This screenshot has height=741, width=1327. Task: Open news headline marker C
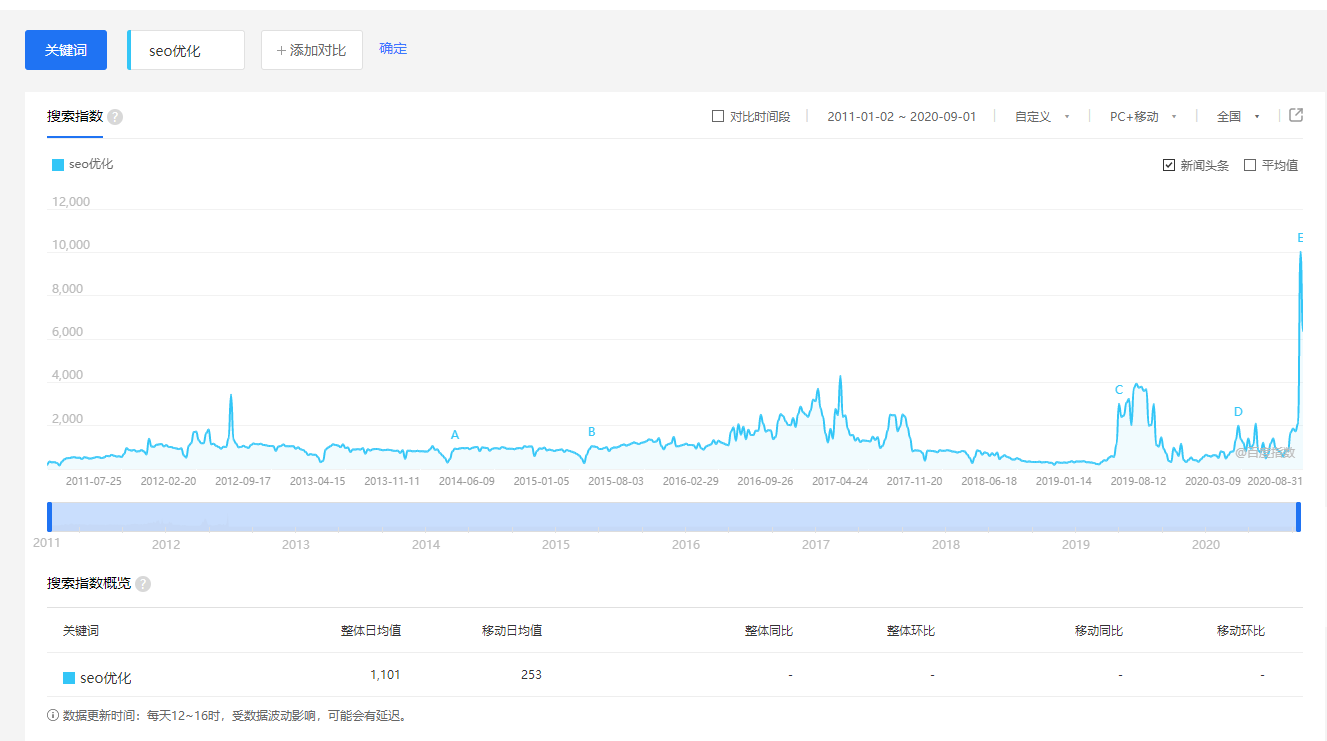[x=1119, y=390]
